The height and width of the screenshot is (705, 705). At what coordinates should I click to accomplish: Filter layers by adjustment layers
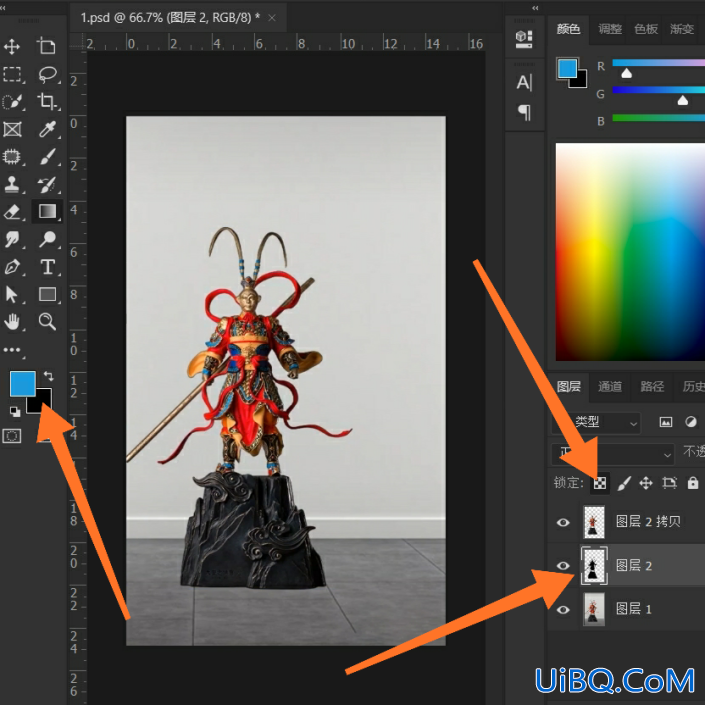(x=691, y=422)
